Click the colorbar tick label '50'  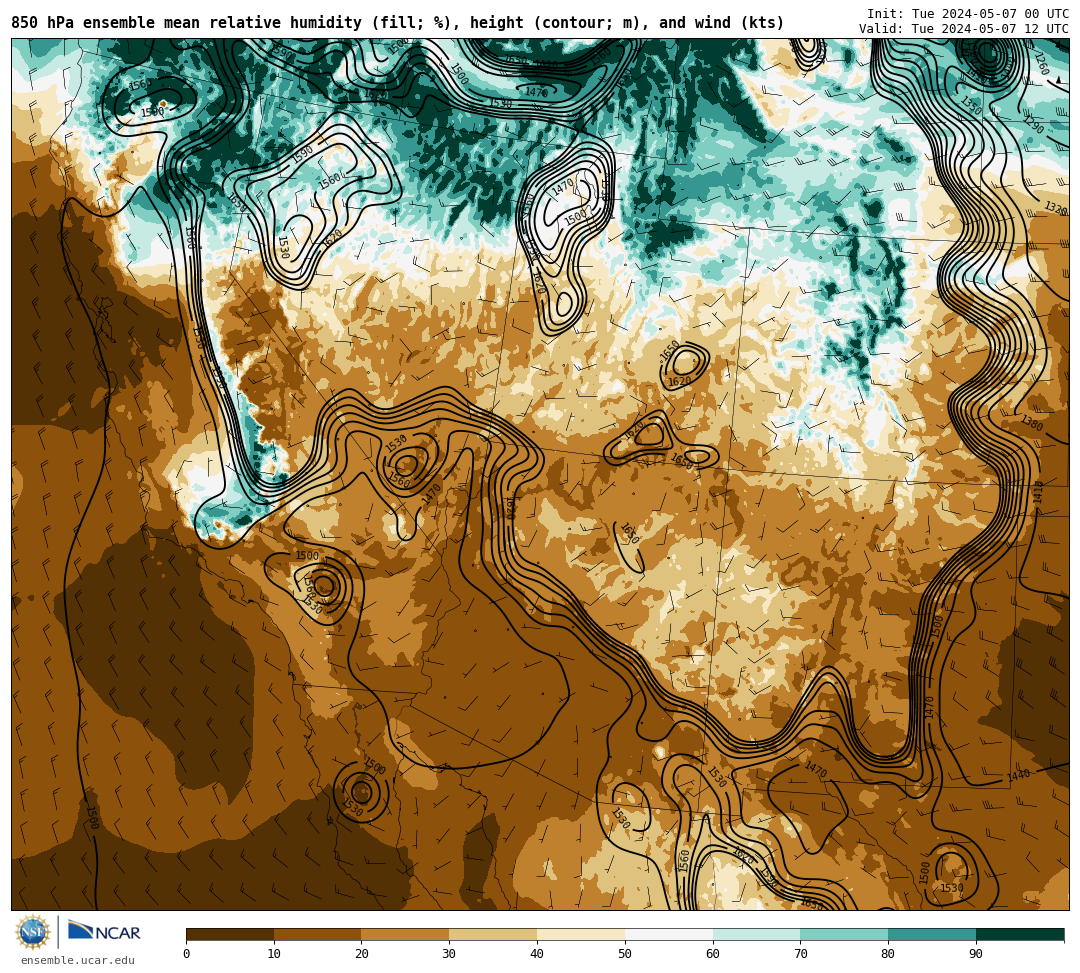625,954
